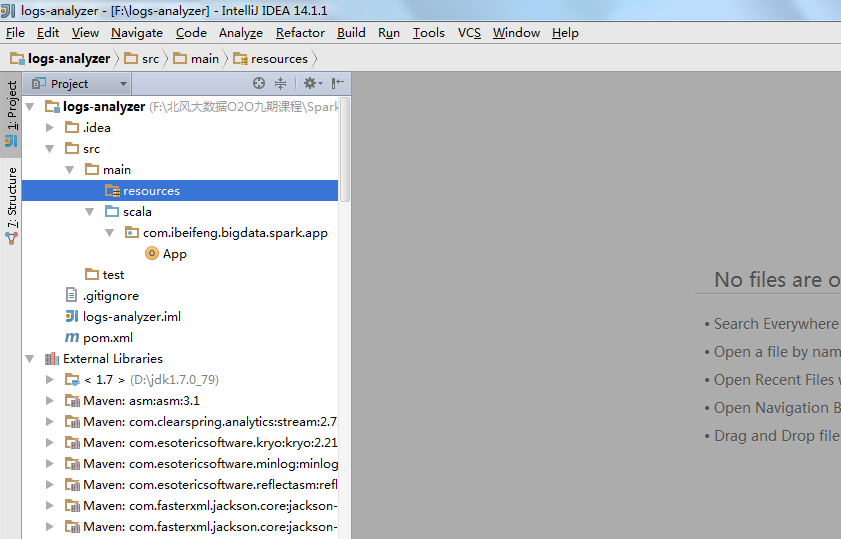Image resolution: width=841 pixels, height=539 pixels.
Task: Click the resources folder icon in the tree
Action: click(112, 190)
